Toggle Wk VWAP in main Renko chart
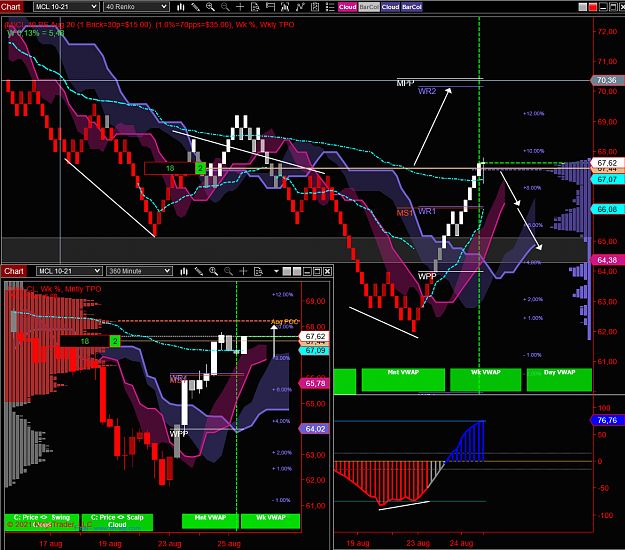This screenshot has width=625, height=550. click(x=485, y=380)
